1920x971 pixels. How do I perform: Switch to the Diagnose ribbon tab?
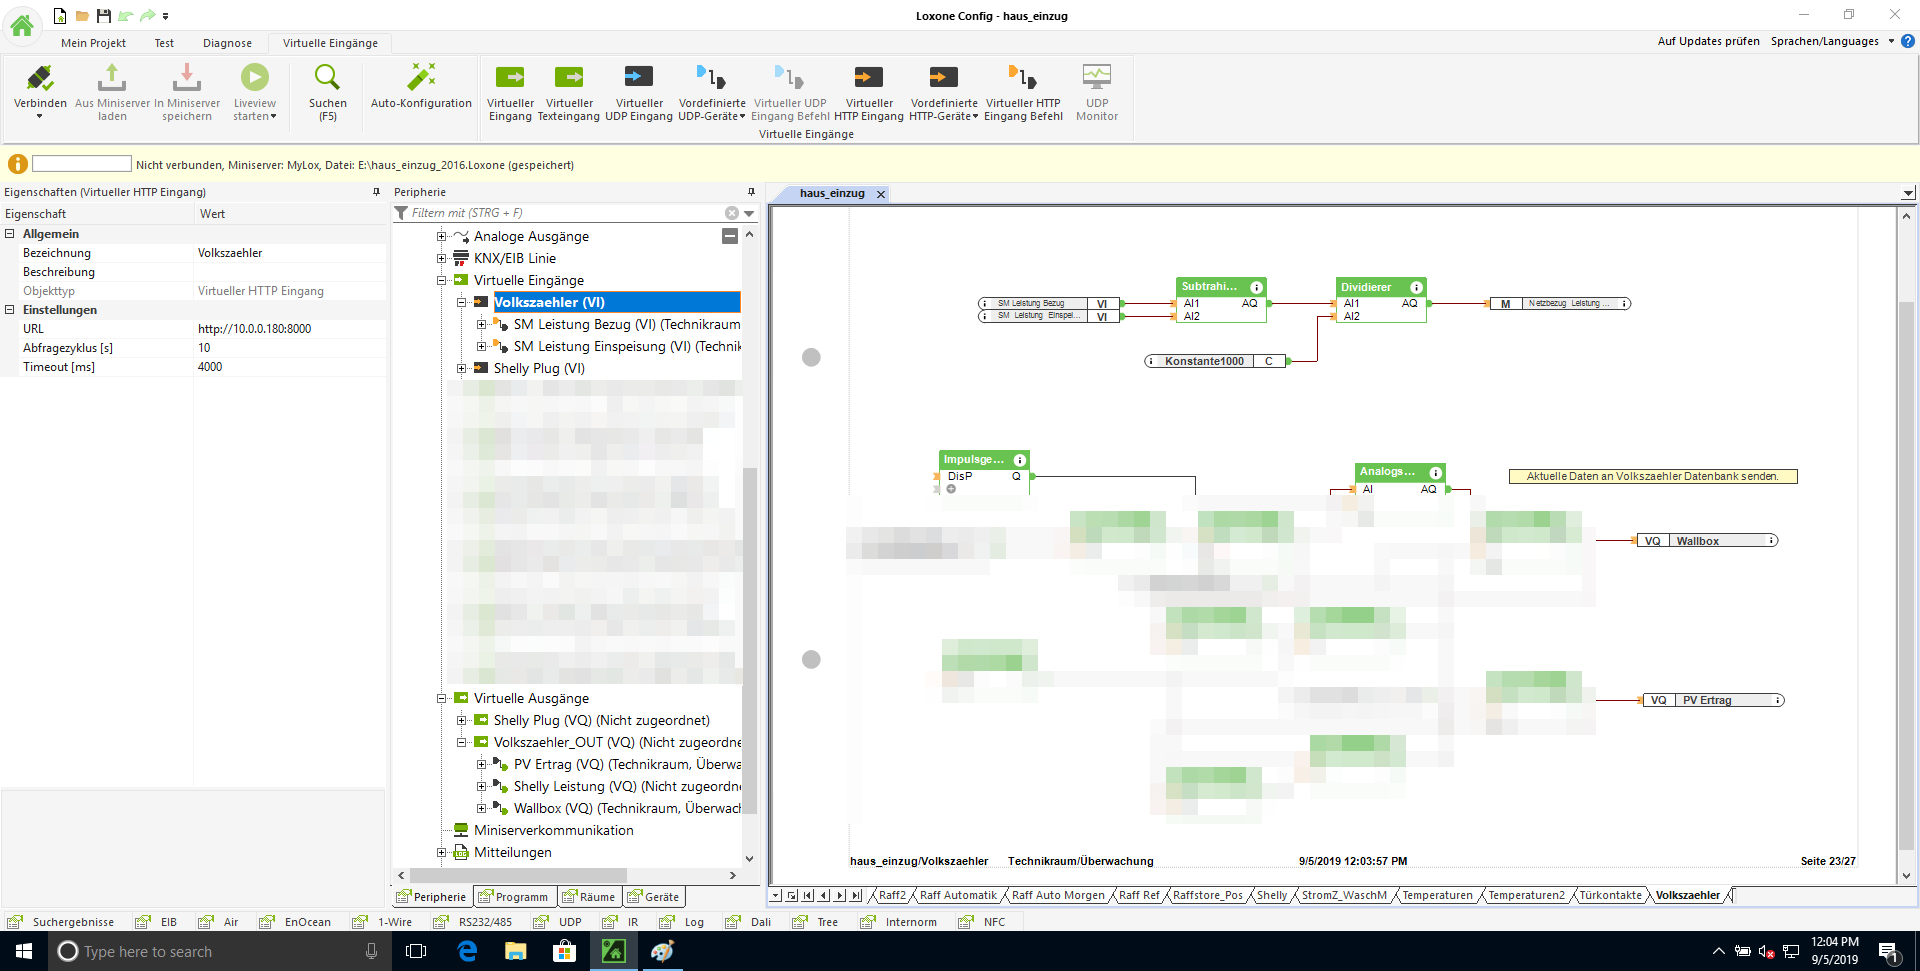227,43
